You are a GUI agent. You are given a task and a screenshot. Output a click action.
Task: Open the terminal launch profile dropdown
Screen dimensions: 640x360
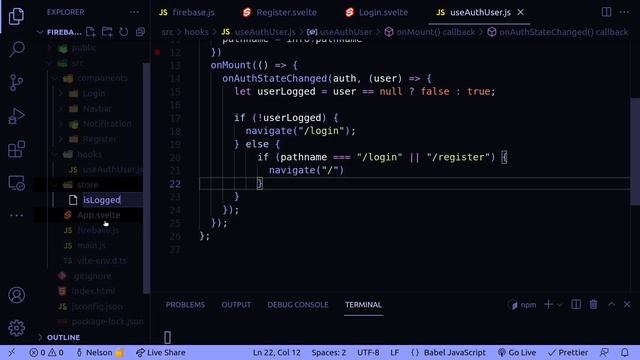tap(560, 305)
